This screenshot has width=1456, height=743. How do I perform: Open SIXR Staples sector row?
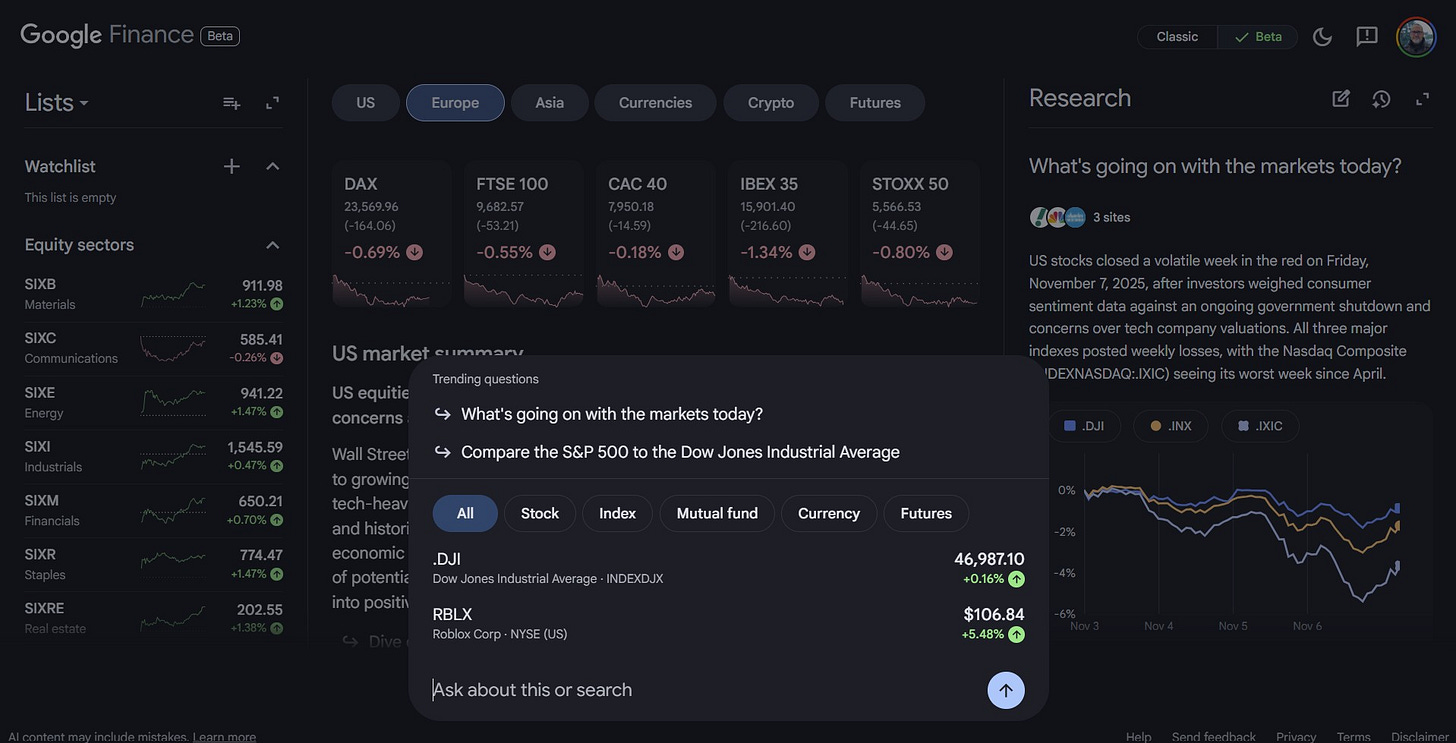click(x=153, y=564)
